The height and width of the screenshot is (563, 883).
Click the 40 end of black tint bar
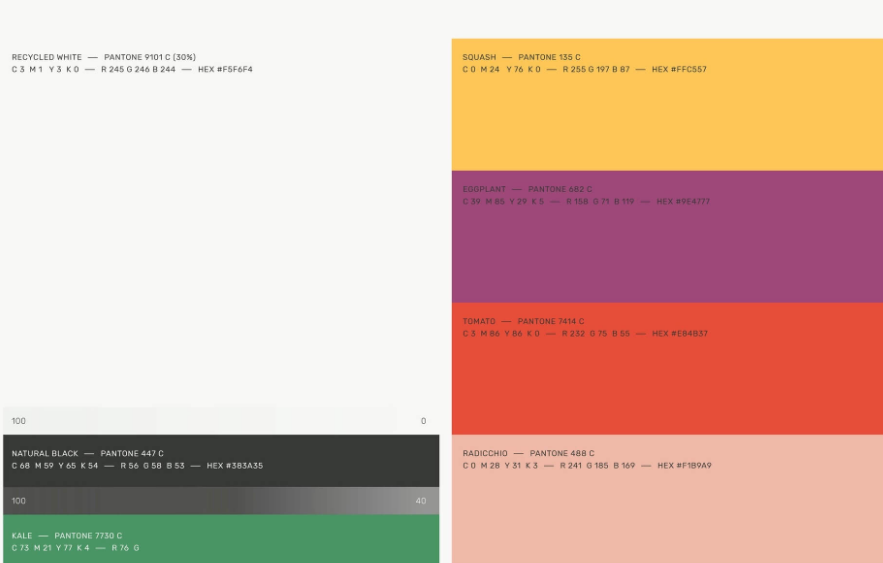click(x=420, y=501)
